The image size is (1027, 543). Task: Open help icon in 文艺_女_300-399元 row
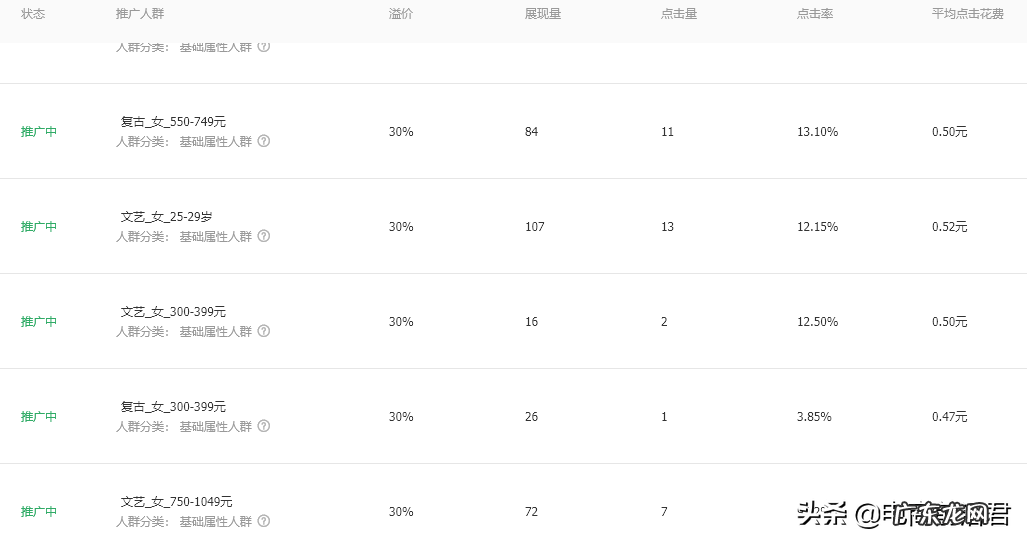point(264,331)
